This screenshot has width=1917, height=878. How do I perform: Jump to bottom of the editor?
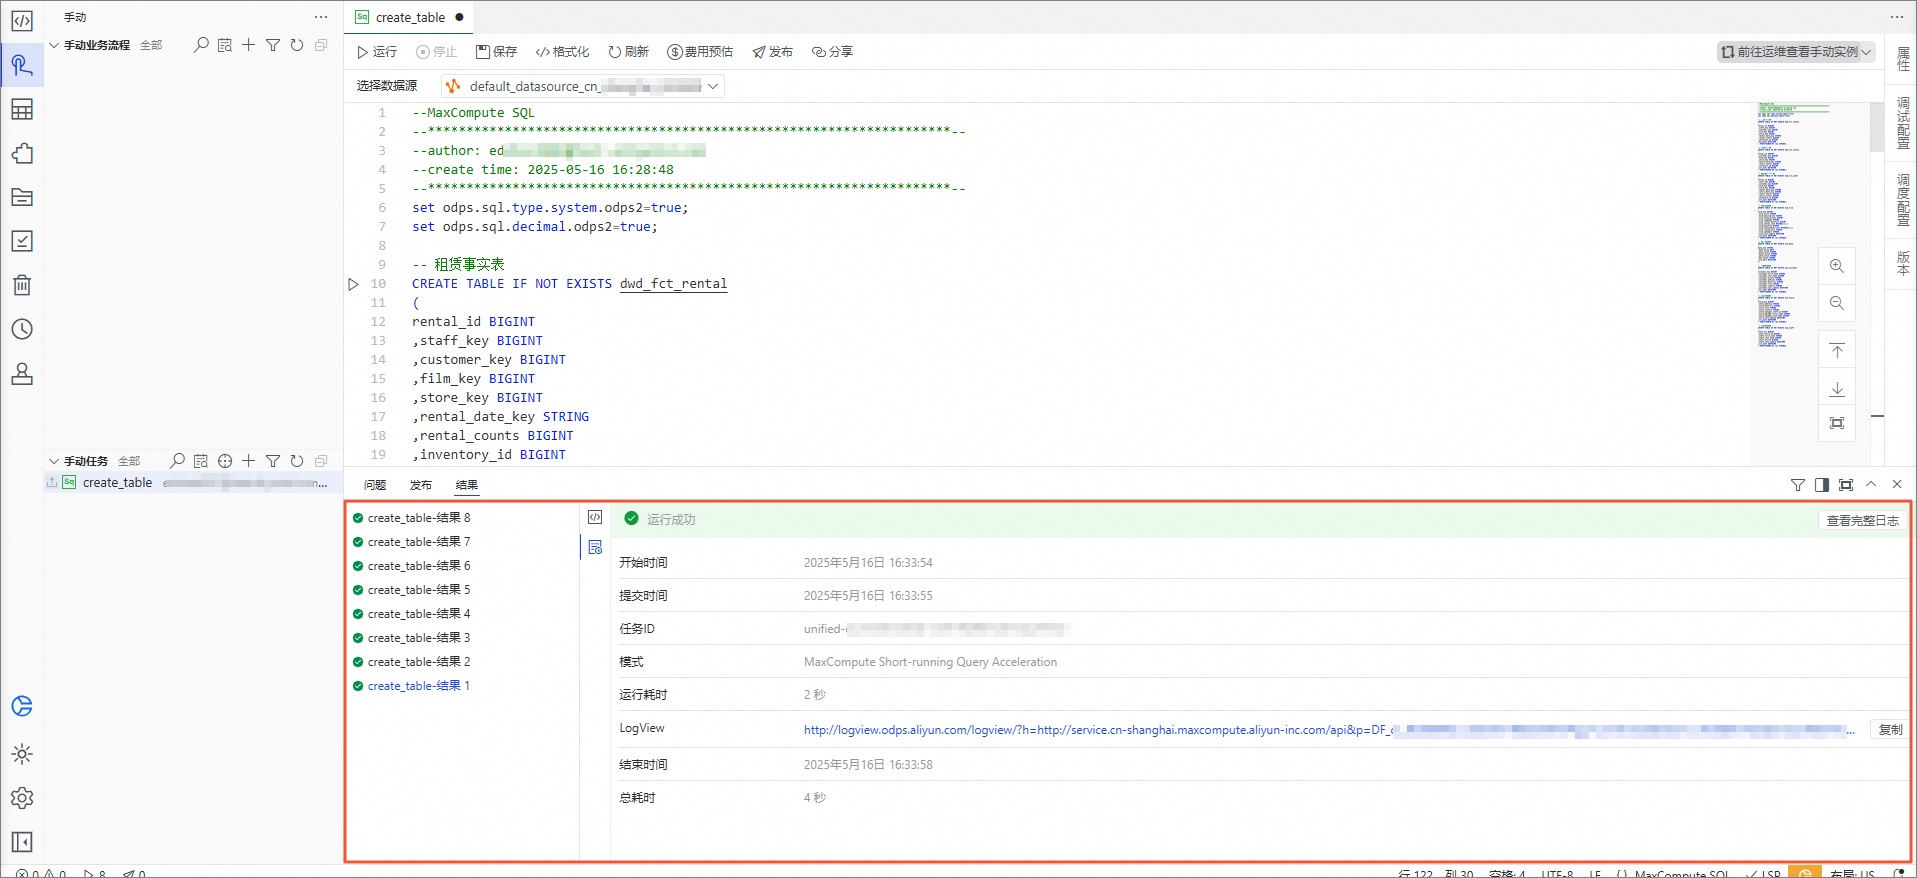(1837, 388)
